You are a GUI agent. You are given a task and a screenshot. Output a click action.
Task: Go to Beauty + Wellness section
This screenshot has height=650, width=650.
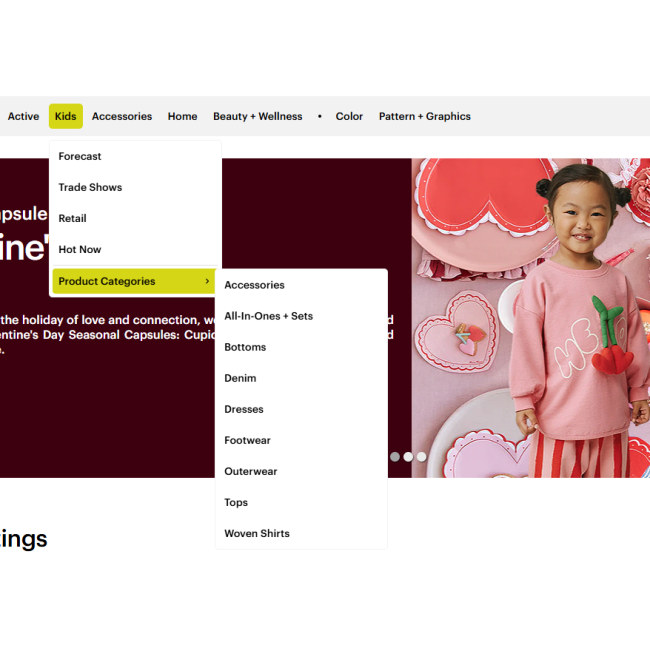[x=257, y=116]
